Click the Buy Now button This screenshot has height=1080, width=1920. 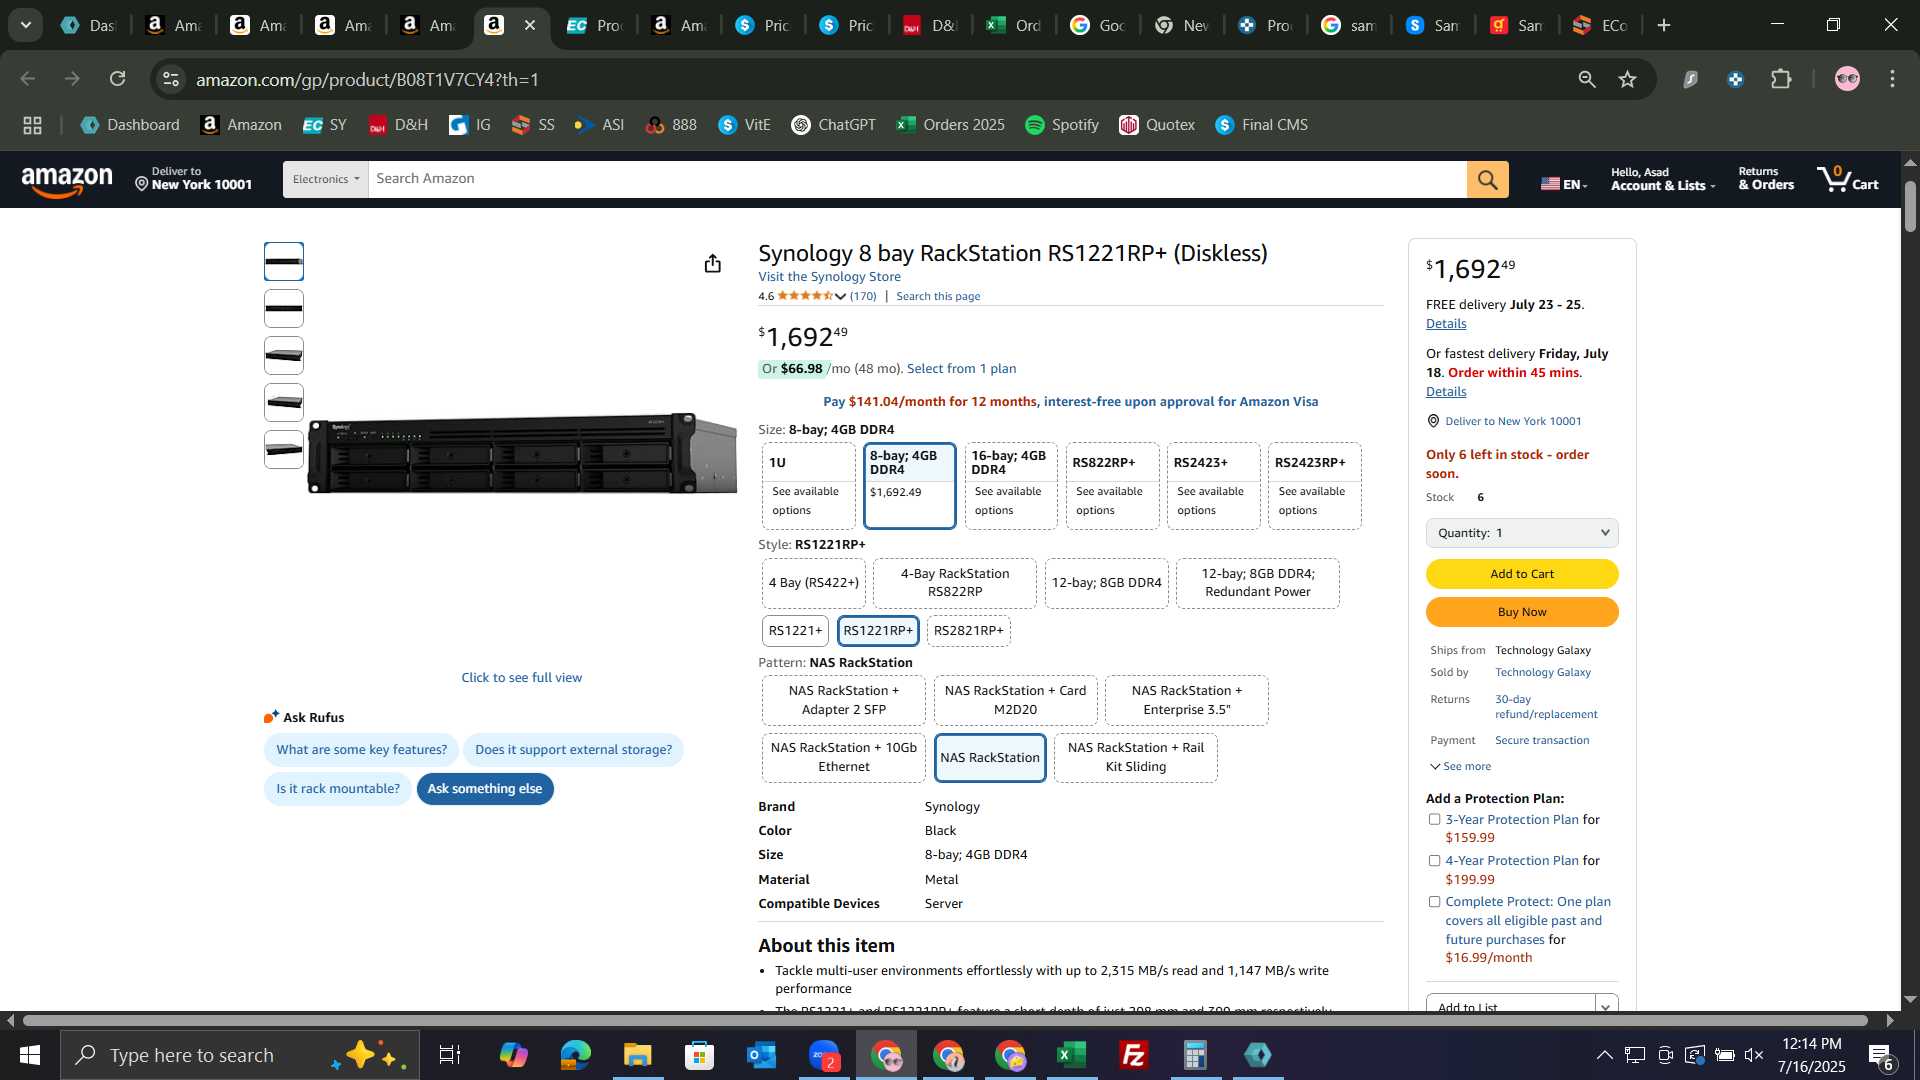pos(1521,612)
